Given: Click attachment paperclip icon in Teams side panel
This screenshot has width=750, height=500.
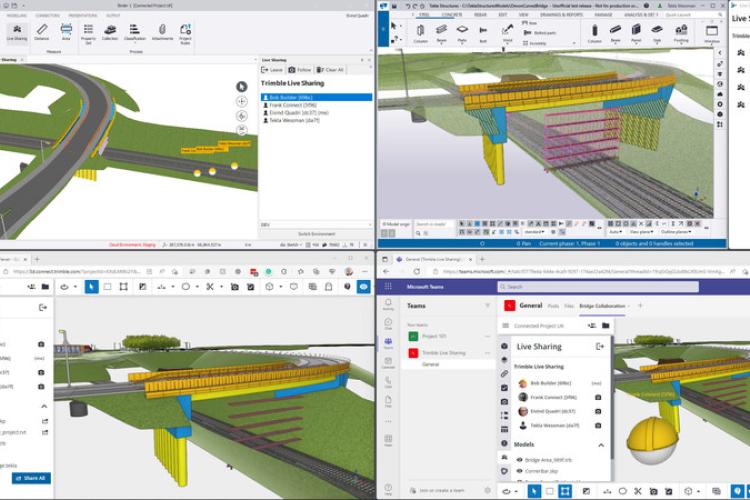Looking at the screenshot, I should (504, 373).
